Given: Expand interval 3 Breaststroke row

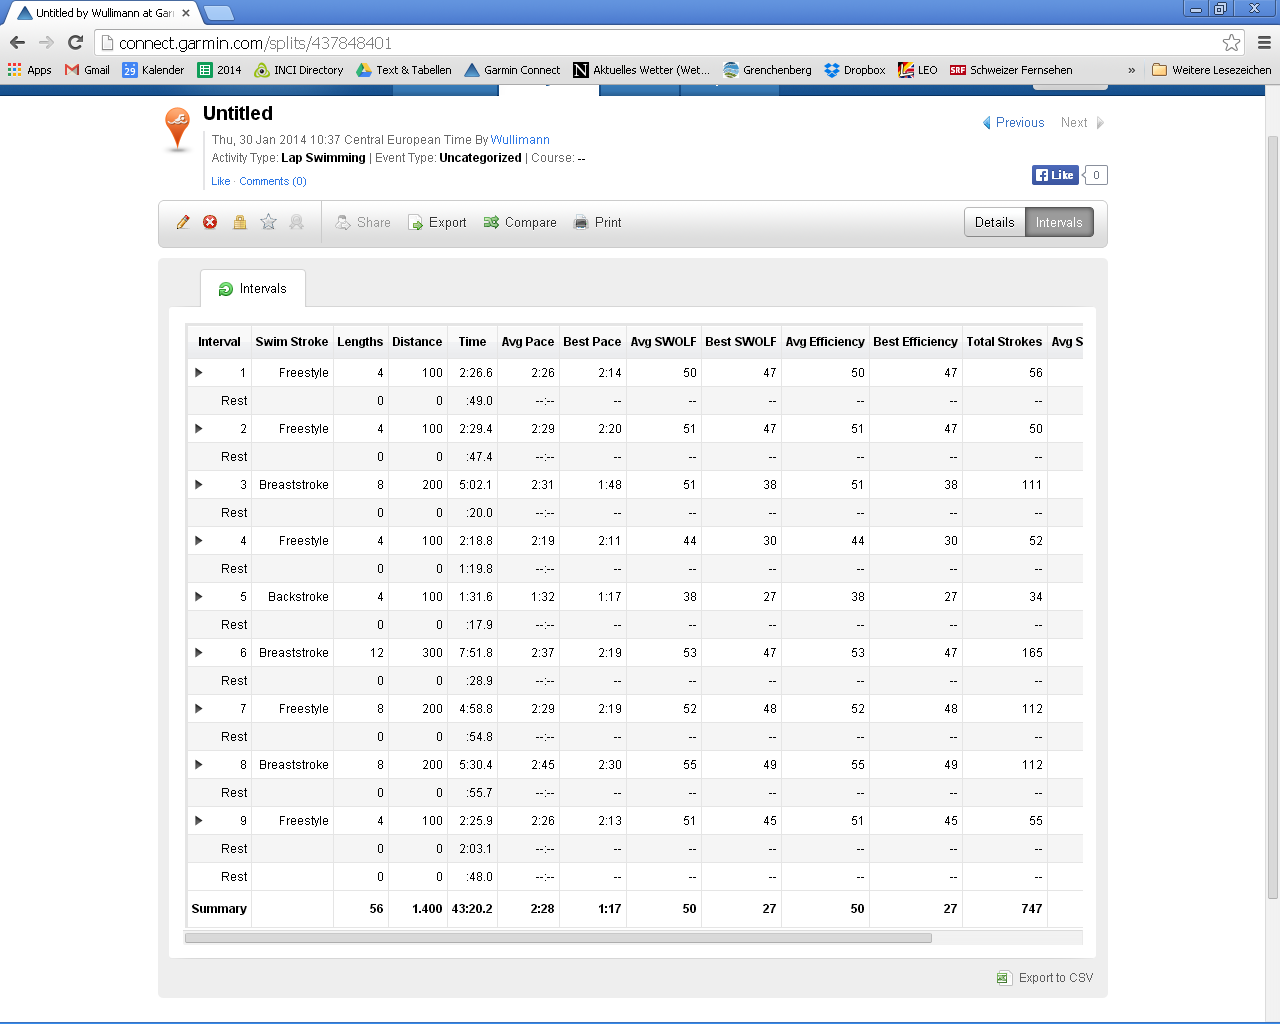Looking at the screenshot, I should tap(199, 485).
